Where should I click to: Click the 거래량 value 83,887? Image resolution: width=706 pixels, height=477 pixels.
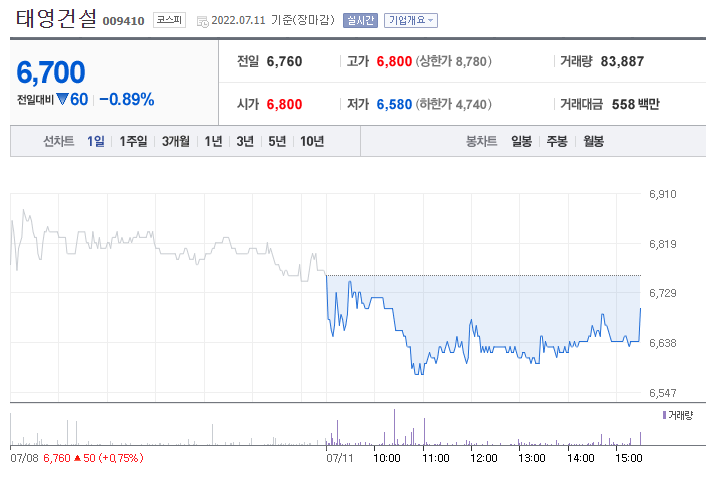pyautogui.click(x=622, y=61)
